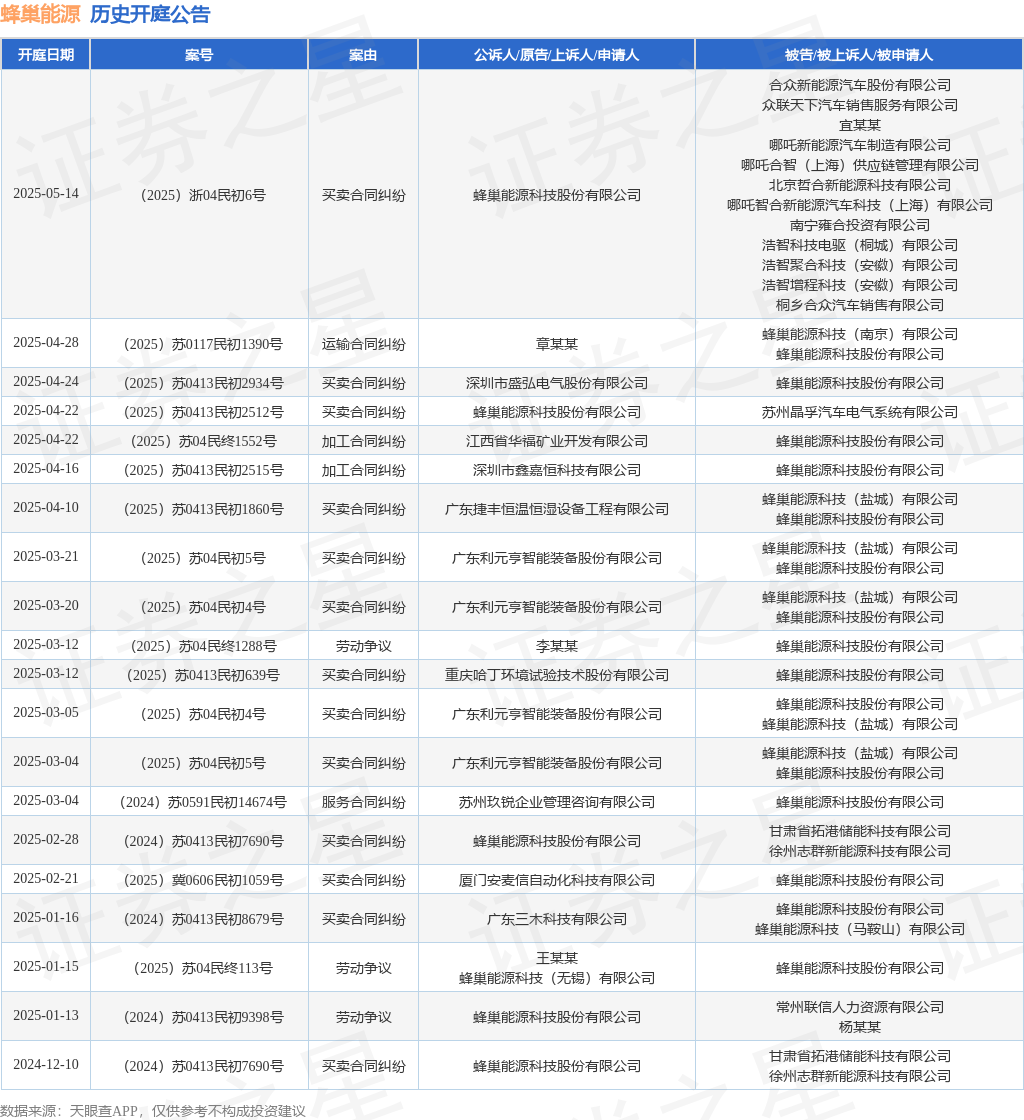This screenshot has width=1024, height=1120.
Task: Select the 案由 column header
Action: pyautogui.click(x=363, y=55)
